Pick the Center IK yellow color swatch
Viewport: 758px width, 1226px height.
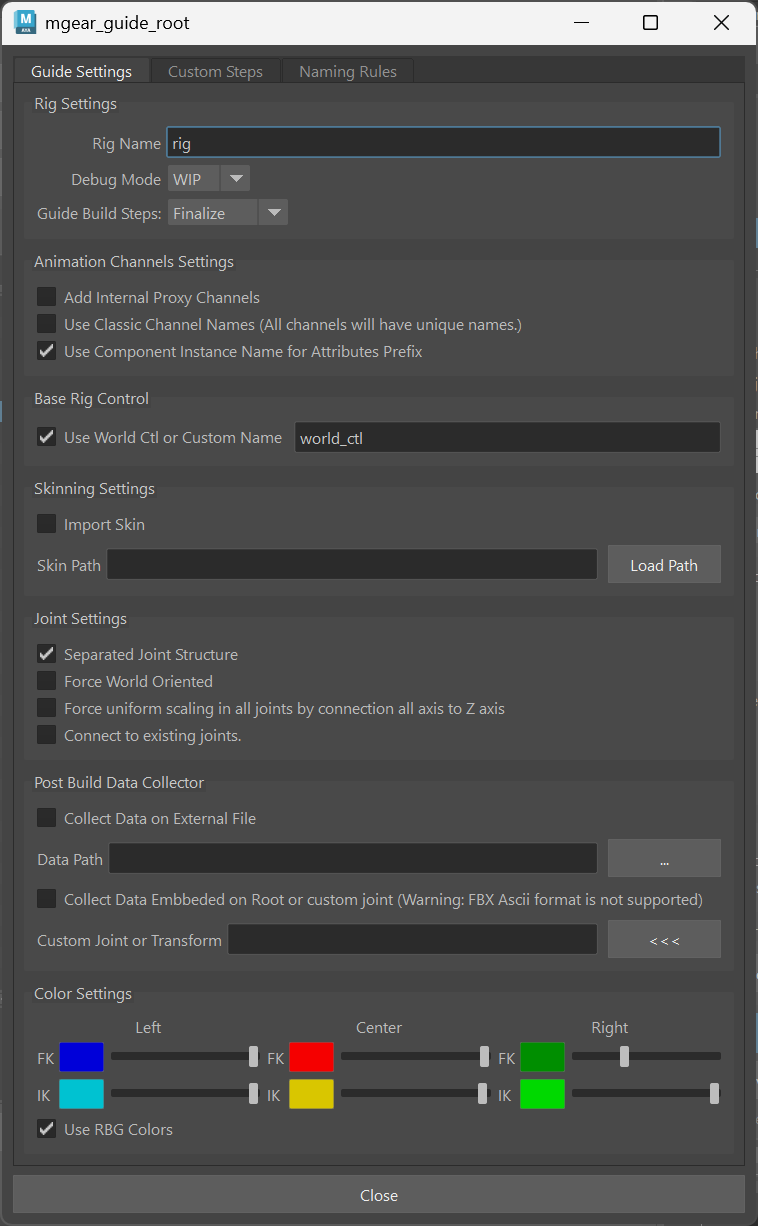click(312, 1094)
